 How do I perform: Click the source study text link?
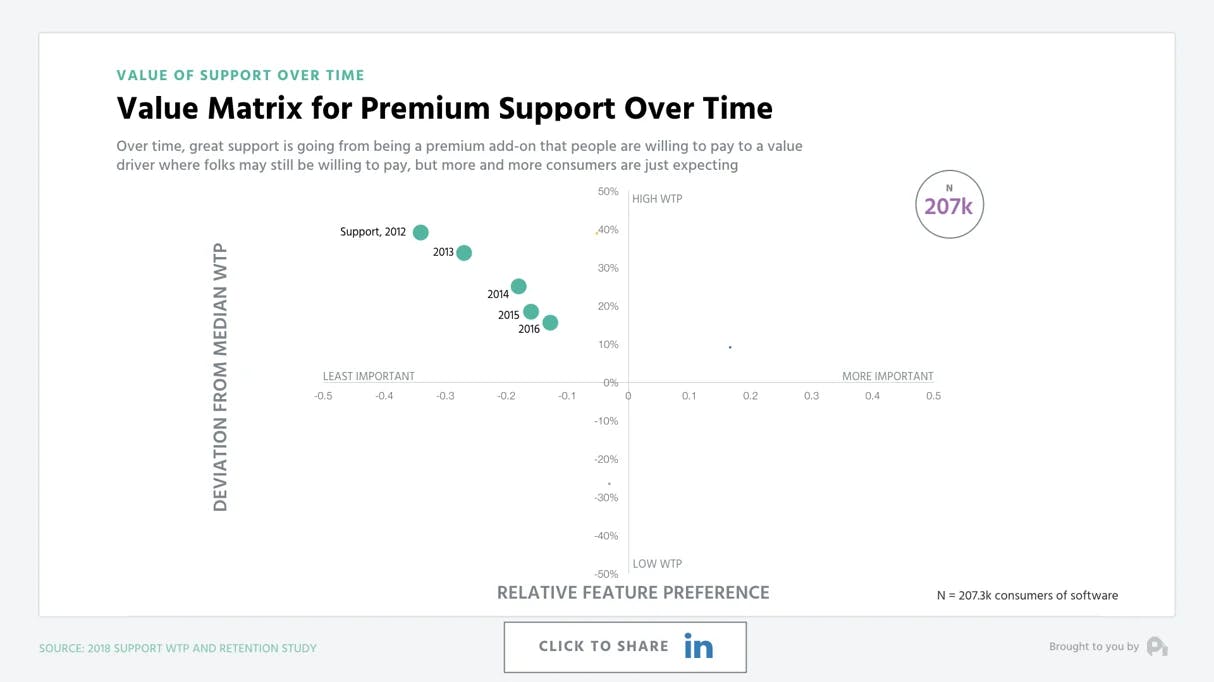point(178,648)
